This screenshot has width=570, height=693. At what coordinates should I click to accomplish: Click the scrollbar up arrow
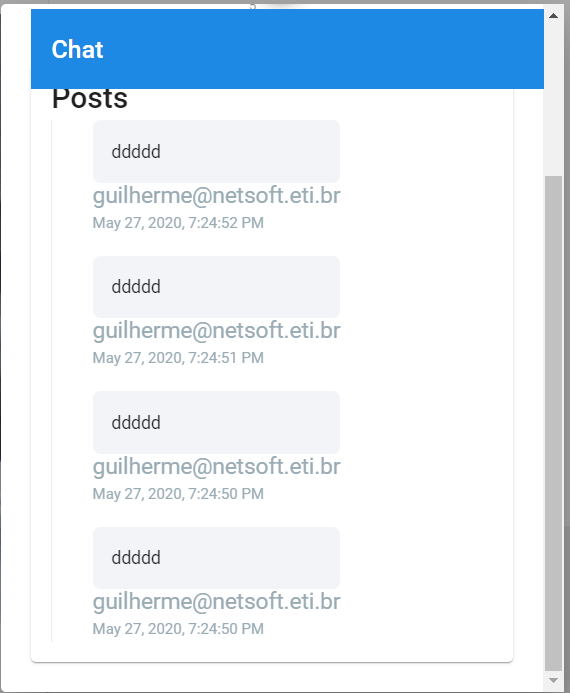(553, 16)
